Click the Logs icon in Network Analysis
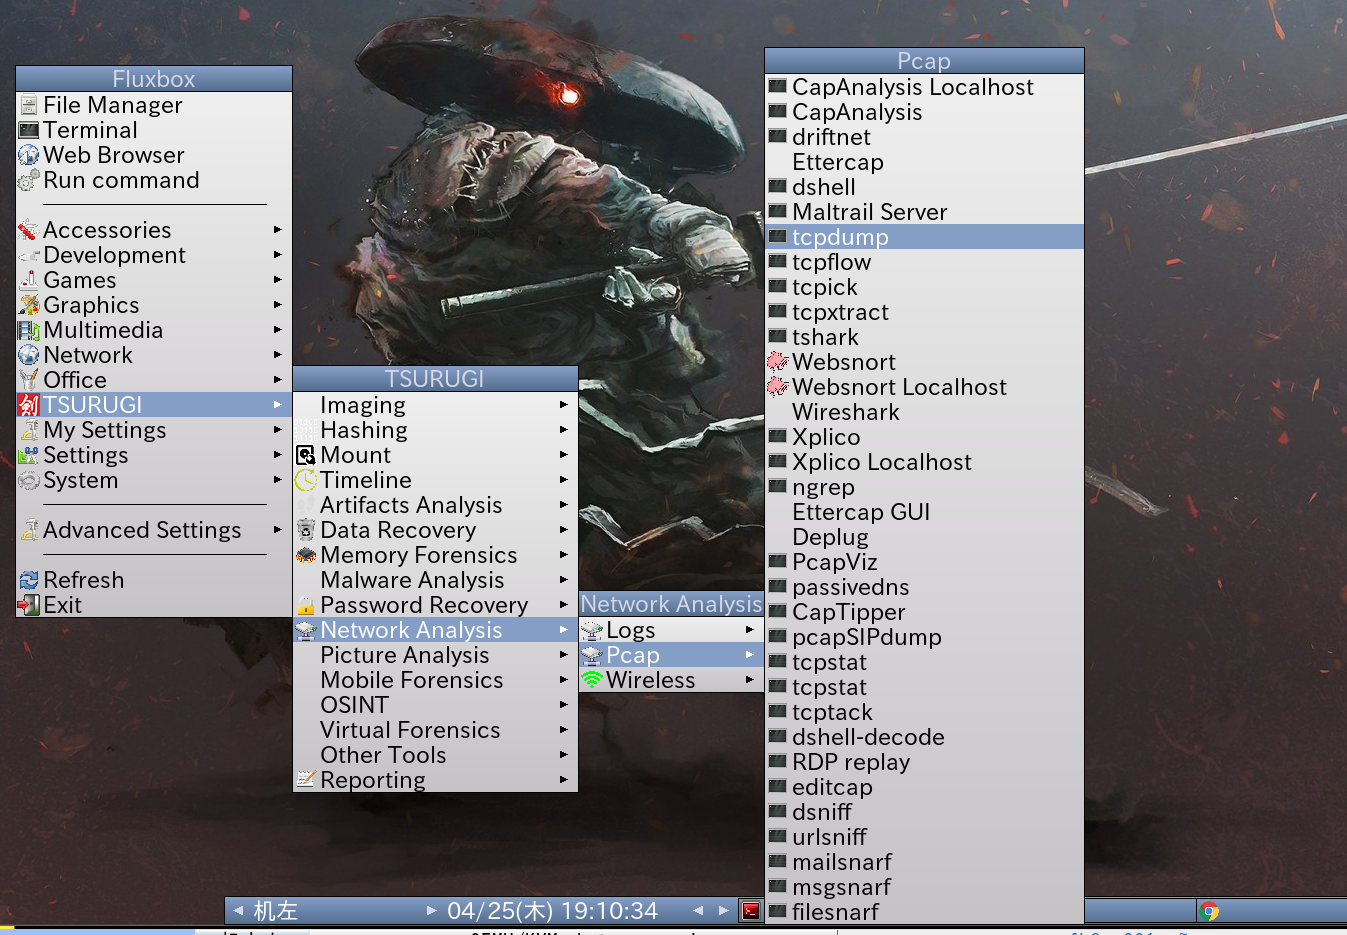1347x935 pixels. pos(592,630)
